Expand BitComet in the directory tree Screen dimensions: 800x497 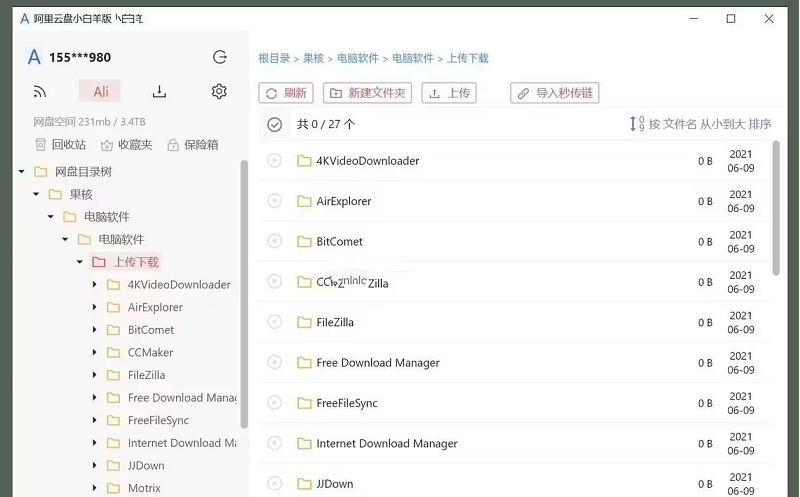(94, 330)
